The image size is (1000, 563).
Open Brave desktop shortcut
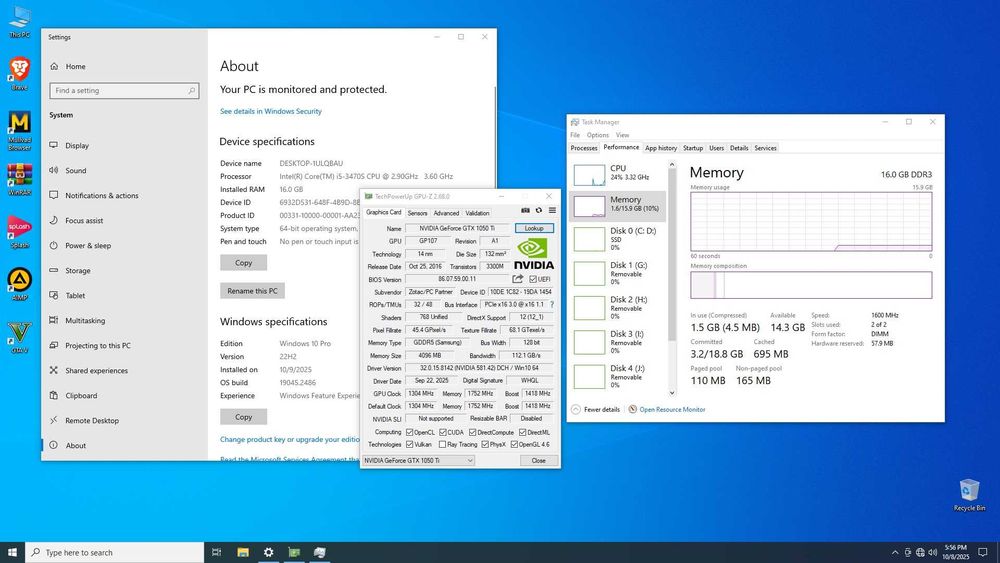point(19,74)
